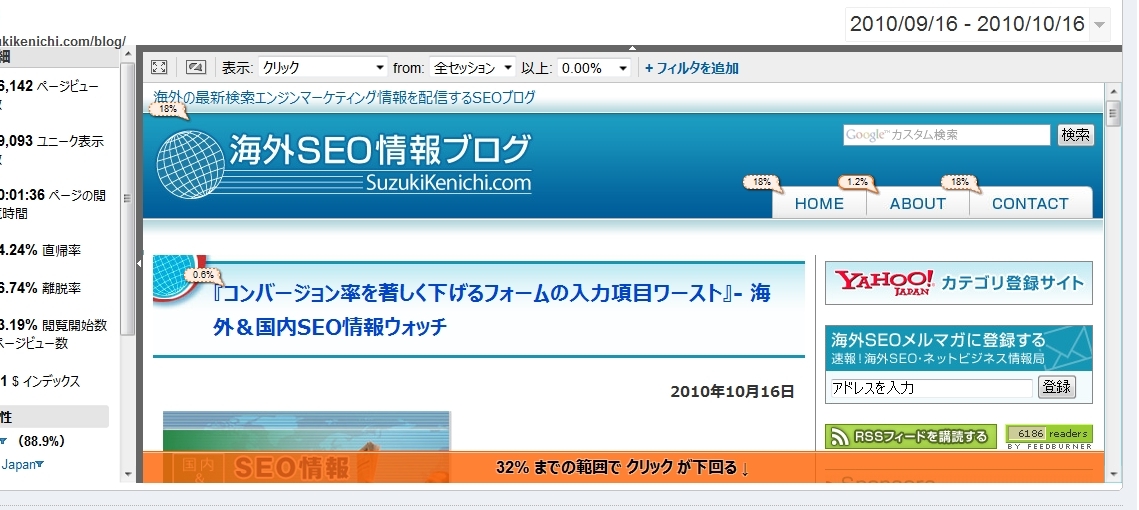This screenshot has height=510, width=1139.
Task: Click the site tagline 海外の最新検索エンジン link
Action: click(344, 97)
